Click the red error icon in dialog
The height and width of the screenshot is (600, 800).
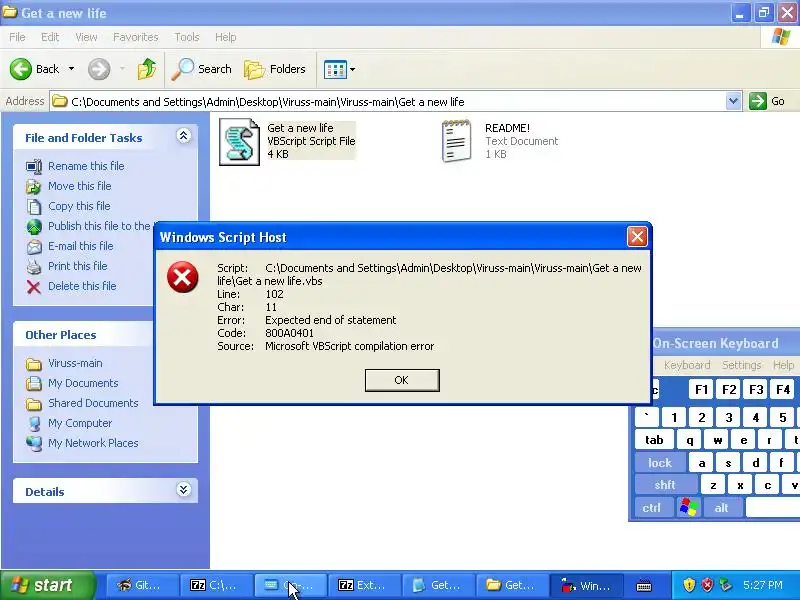(182, 277)
